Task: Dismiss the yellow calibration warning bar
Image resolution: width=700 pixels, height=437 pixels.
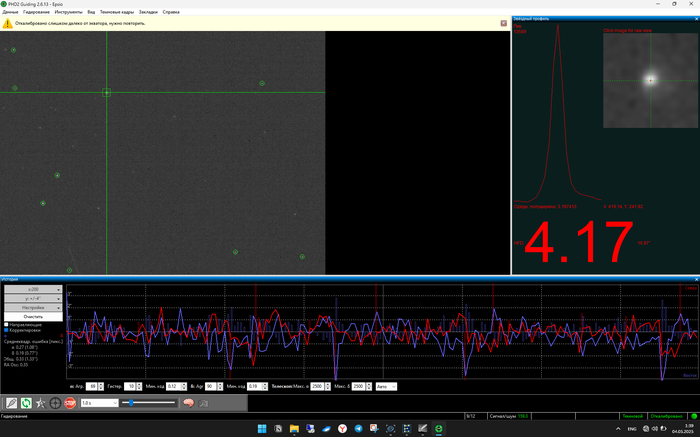Action: pyautogui.click(x=502, y=23)
